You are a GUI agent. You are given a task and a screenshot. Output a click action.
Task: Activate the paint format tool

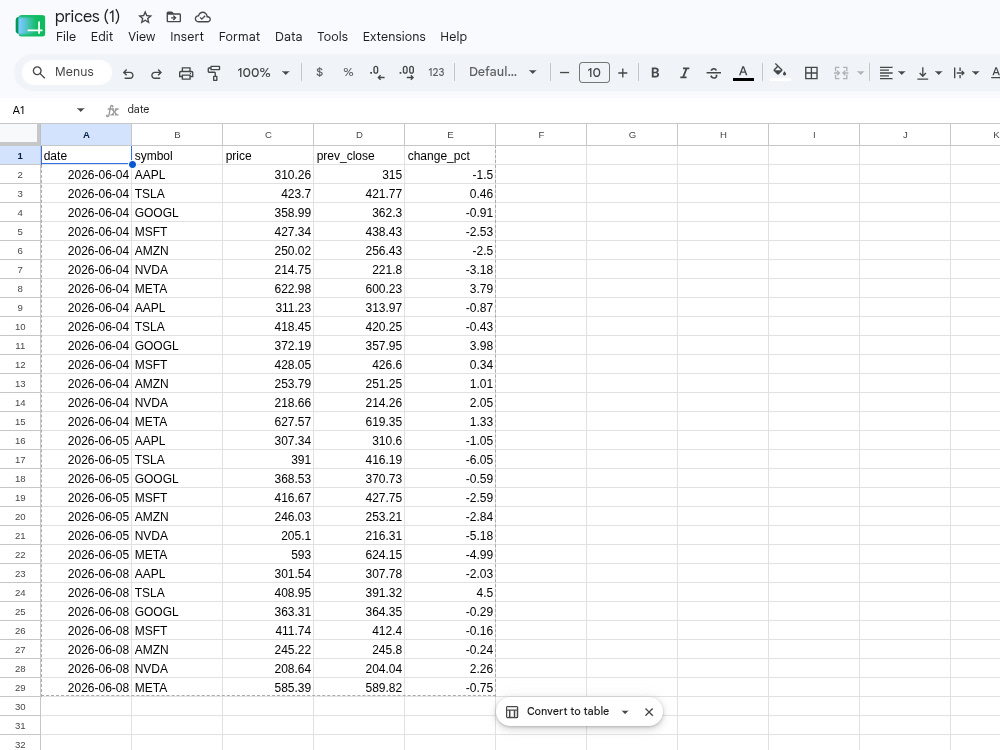(x=214, y=73)
